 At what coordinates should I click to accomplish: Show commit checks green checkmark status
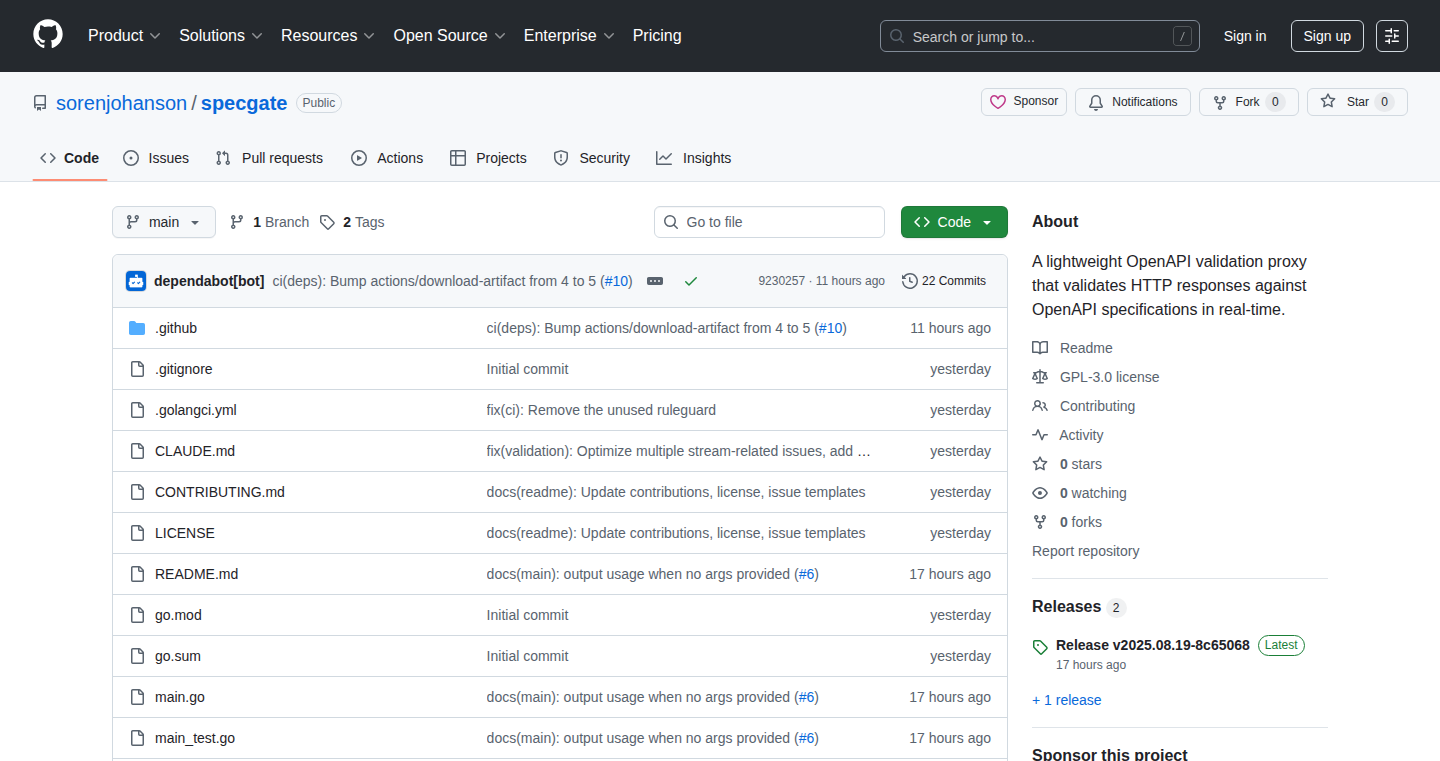tap(690, 281)
